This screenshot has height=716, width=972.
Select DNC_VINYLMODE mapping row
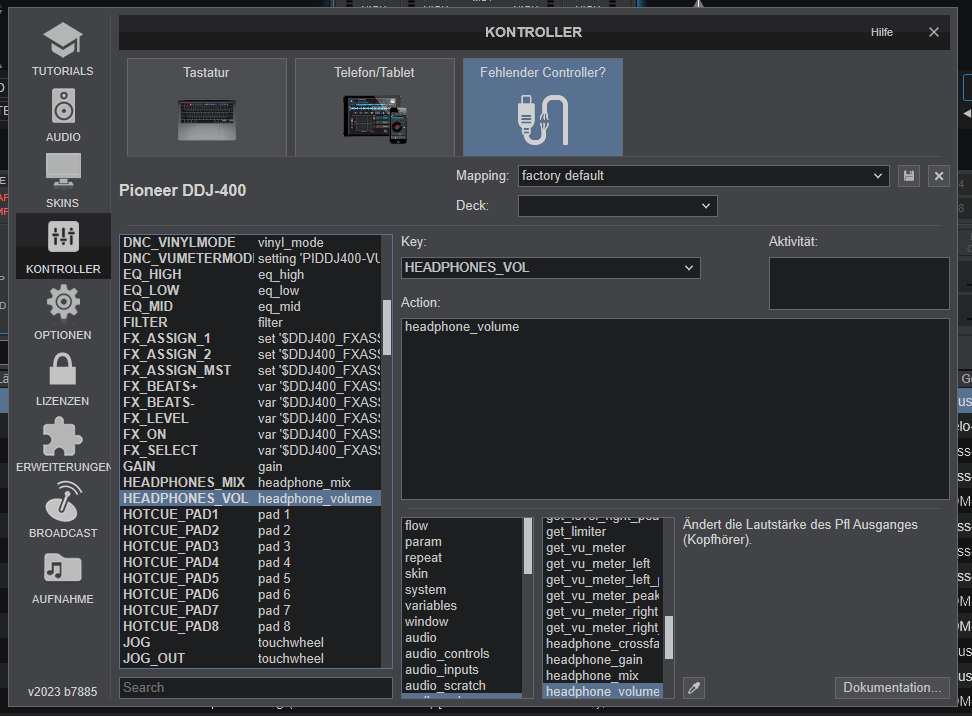click(x=250, y=242)
